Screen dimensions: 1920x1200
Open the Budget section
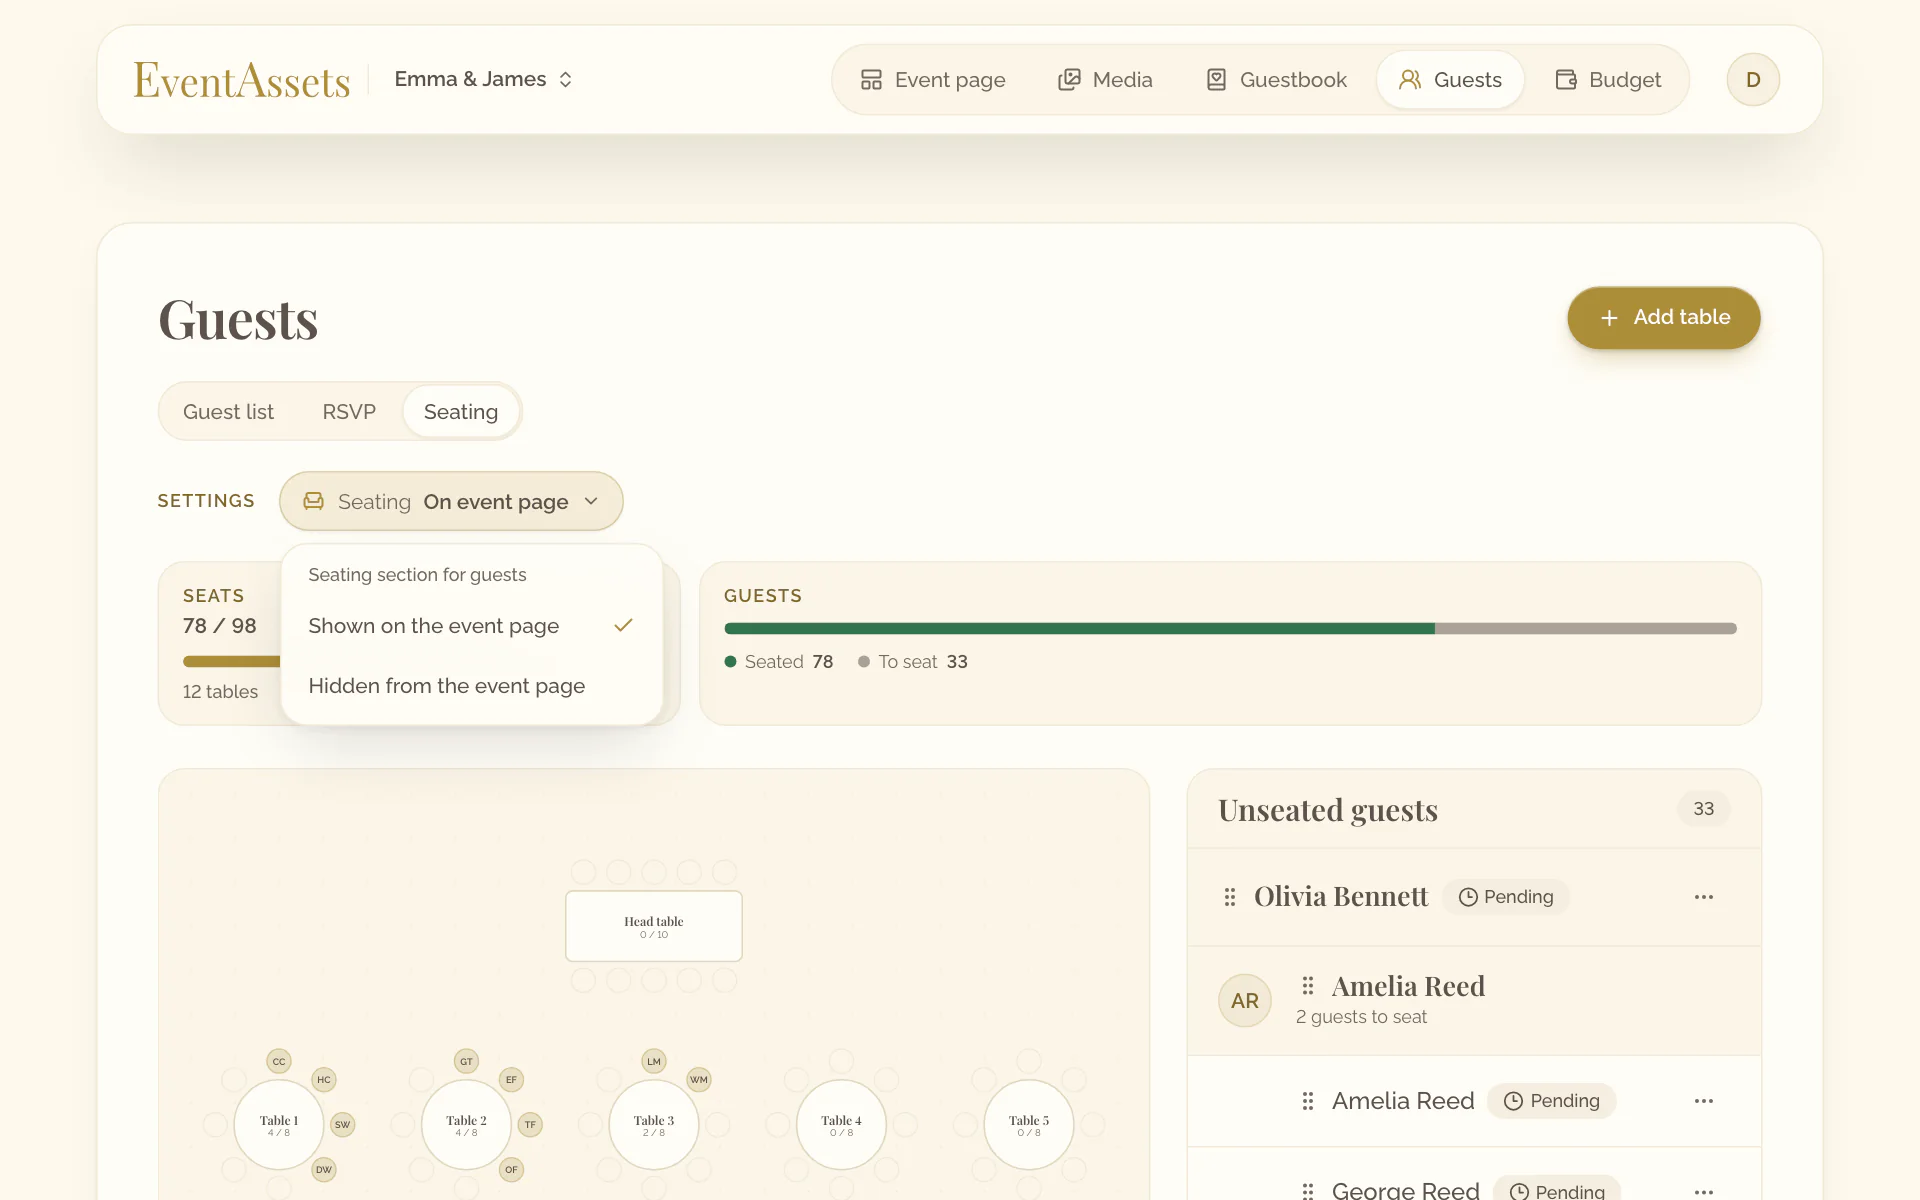click(x=1608, y=80)
